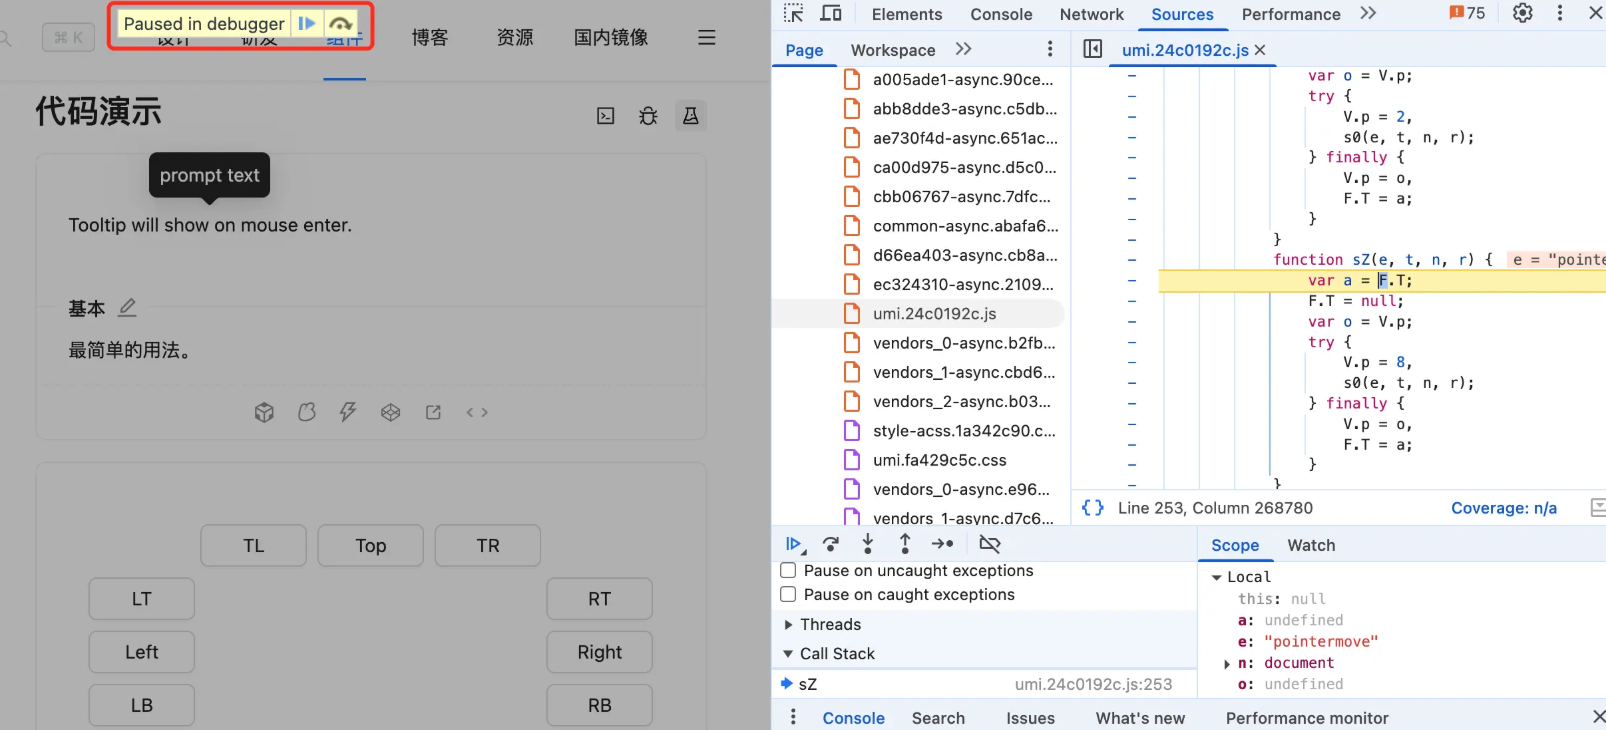The width and height of the screenshot is (1606, 730).
Task: Open the 资源 navigation link
Action: pyautogui.click(x=515, y=37)
